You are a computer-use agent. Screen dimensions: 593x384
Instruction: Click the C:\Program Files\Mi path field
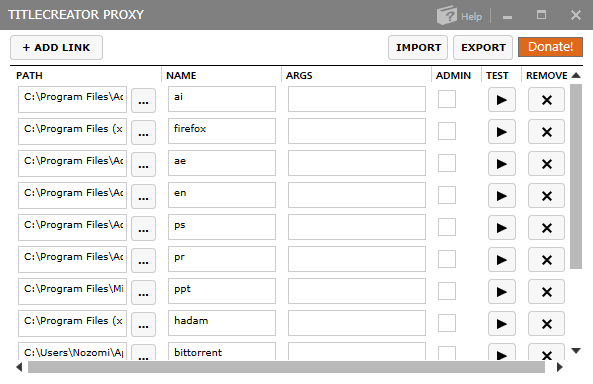72,291
